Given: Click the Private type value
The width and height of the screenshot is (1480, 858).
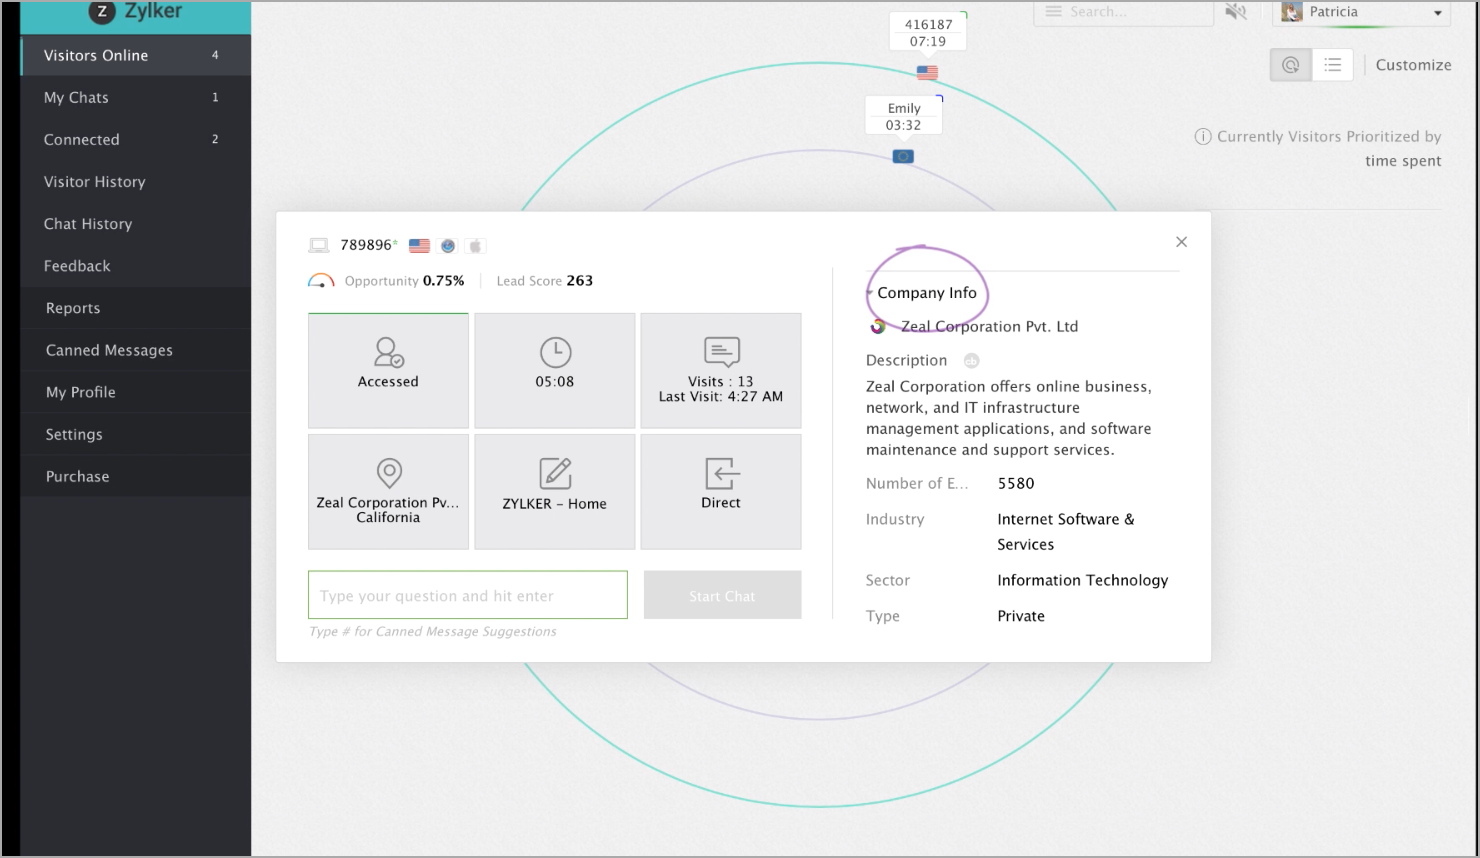Looking at the screenshot, I should pos(1021,616).
